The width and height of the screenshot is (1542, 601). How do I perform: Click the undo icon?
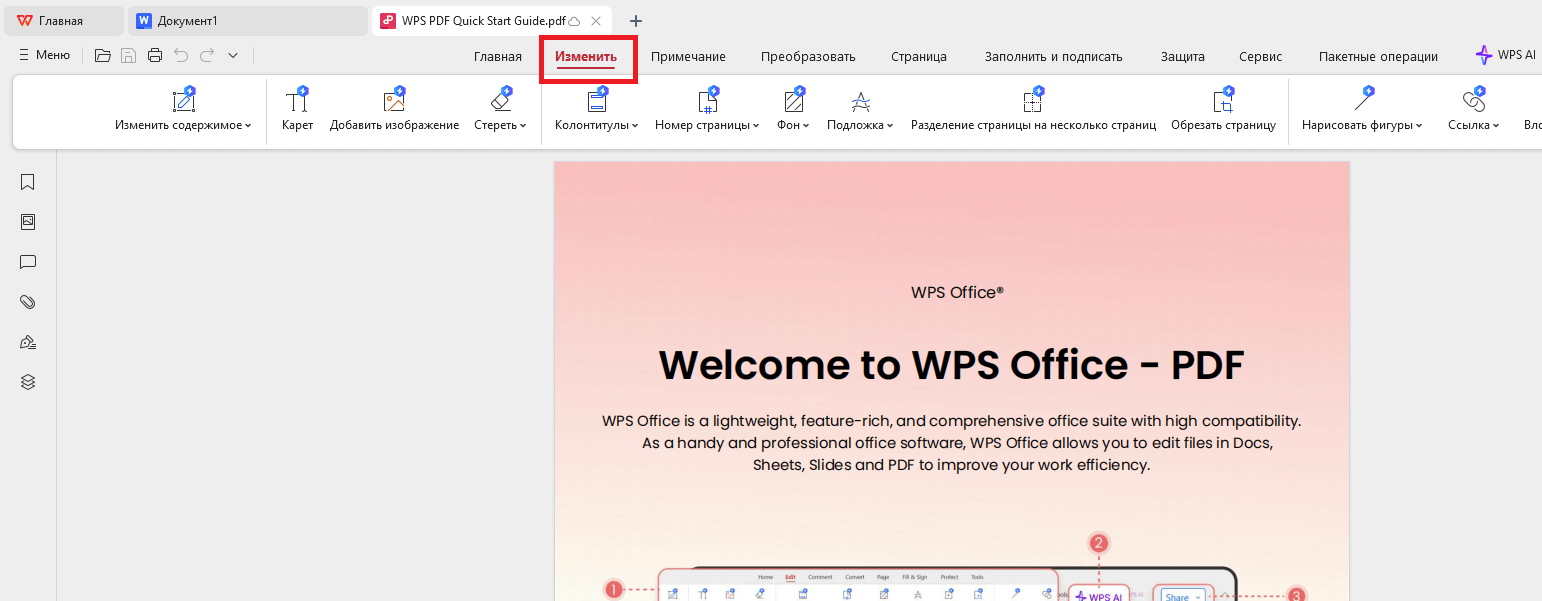(181, 55)
